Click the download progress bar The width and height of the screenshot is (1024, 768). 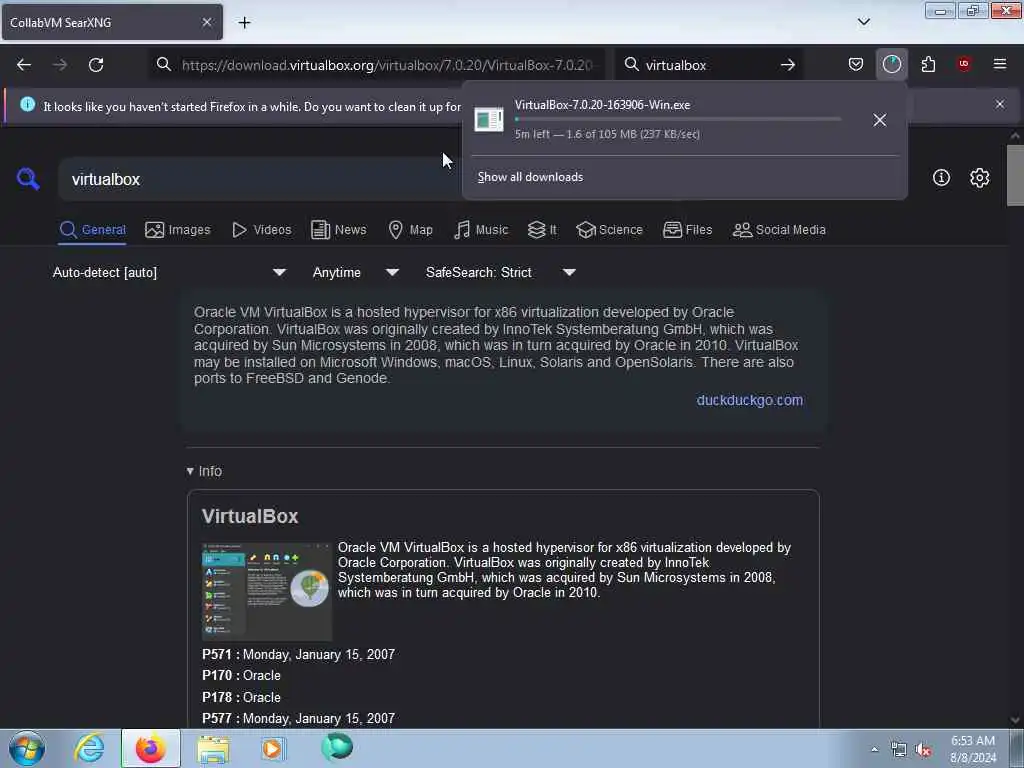[677, 119]
